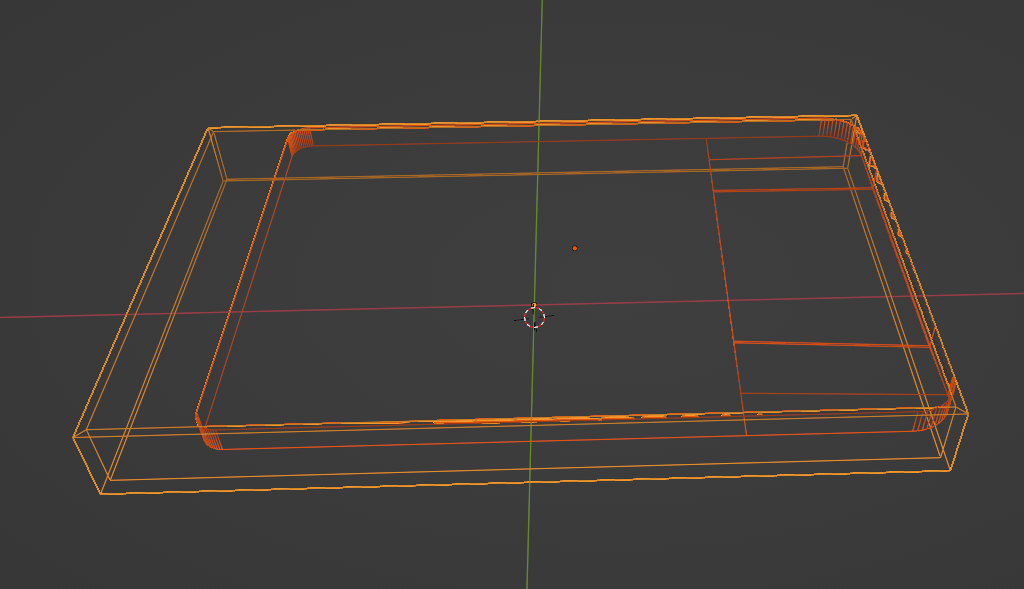Click the vertical divider edge inside the tray

727,290
